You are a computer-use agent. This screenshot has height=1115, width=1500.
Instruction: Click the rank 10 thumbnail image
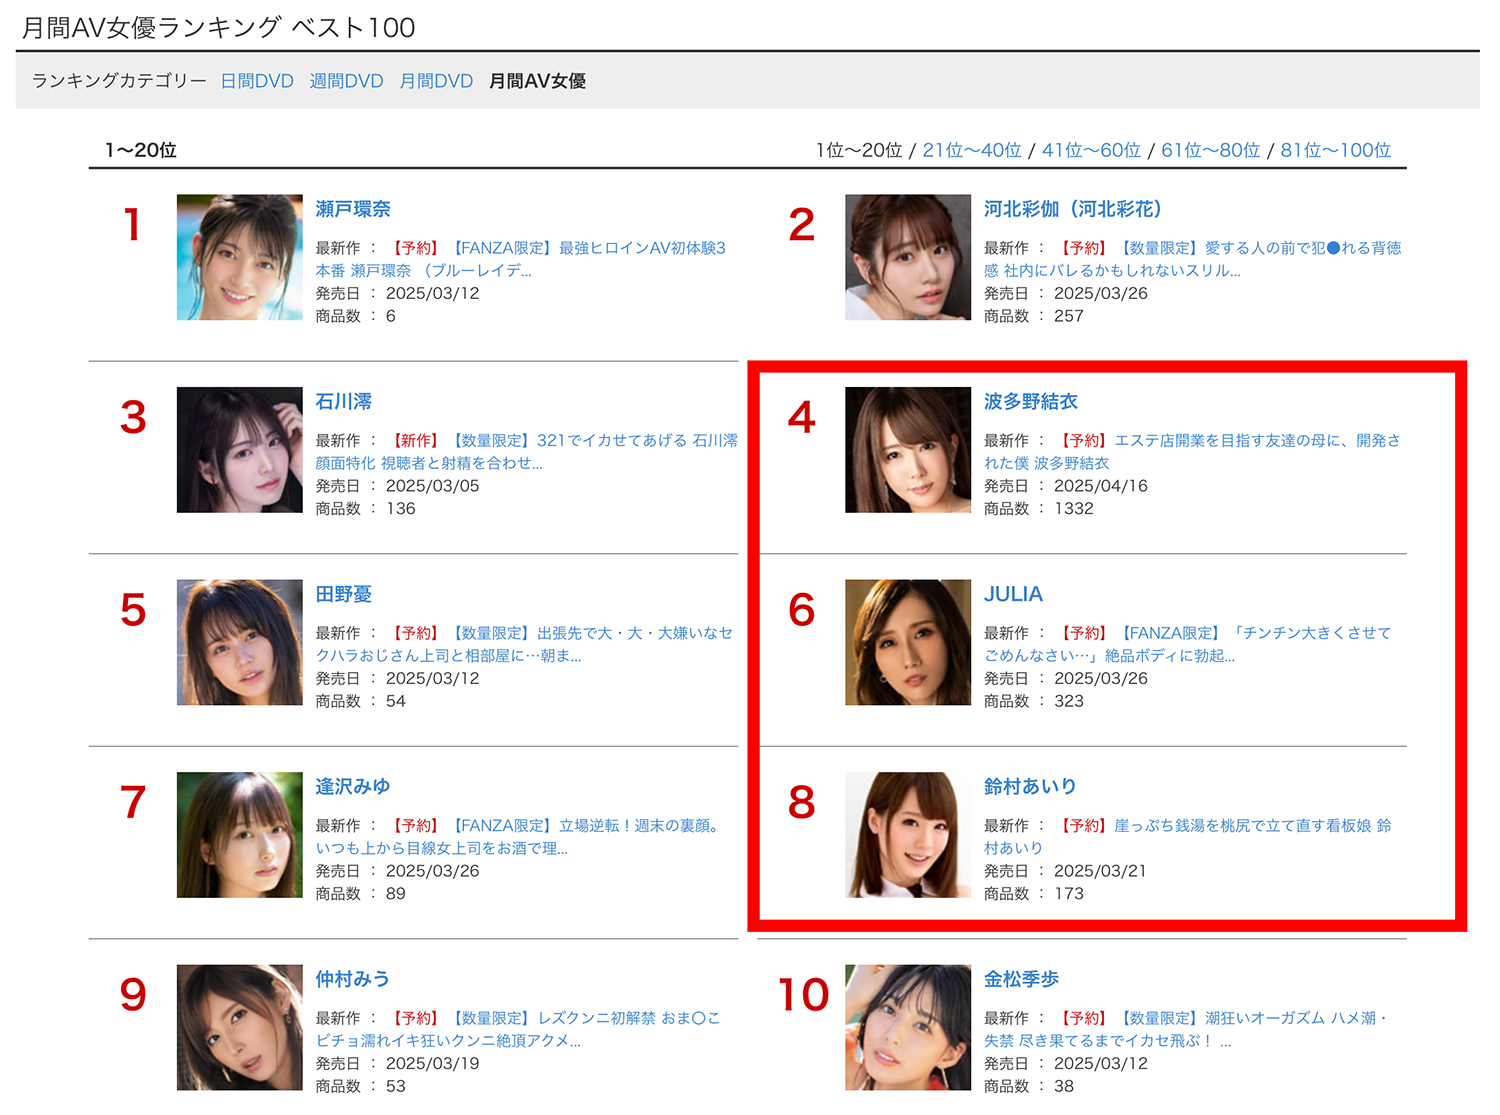(908, 1027)
